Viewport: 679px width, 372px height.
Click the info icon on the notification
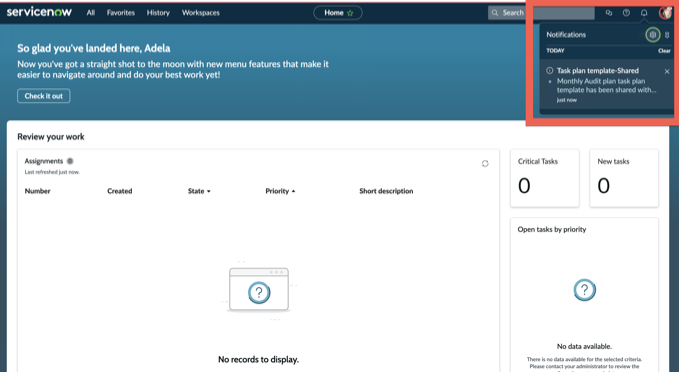click(x=550, y=71)
